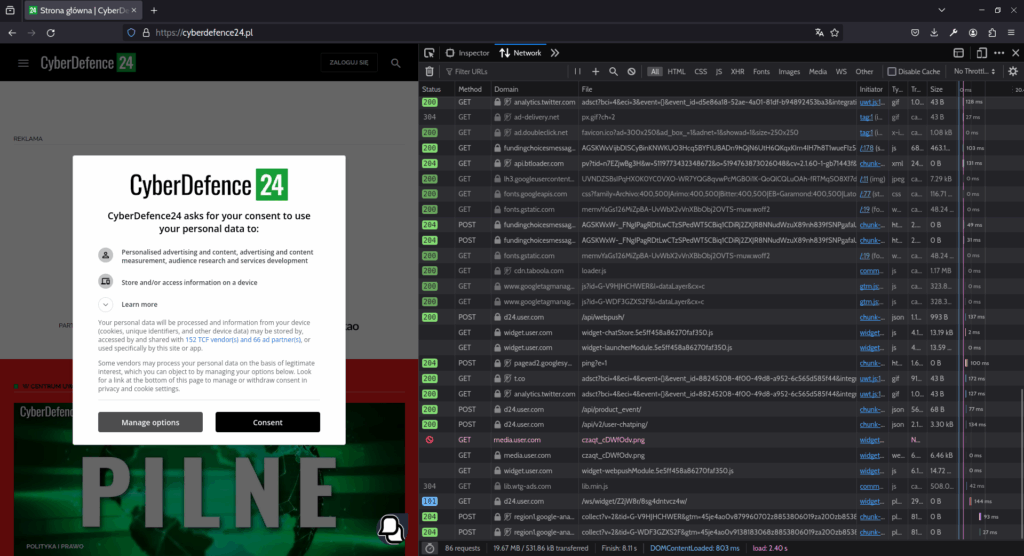Click the padlock site information icon
The height and width of the screenshot is (556, 1024).
point(146,33)
